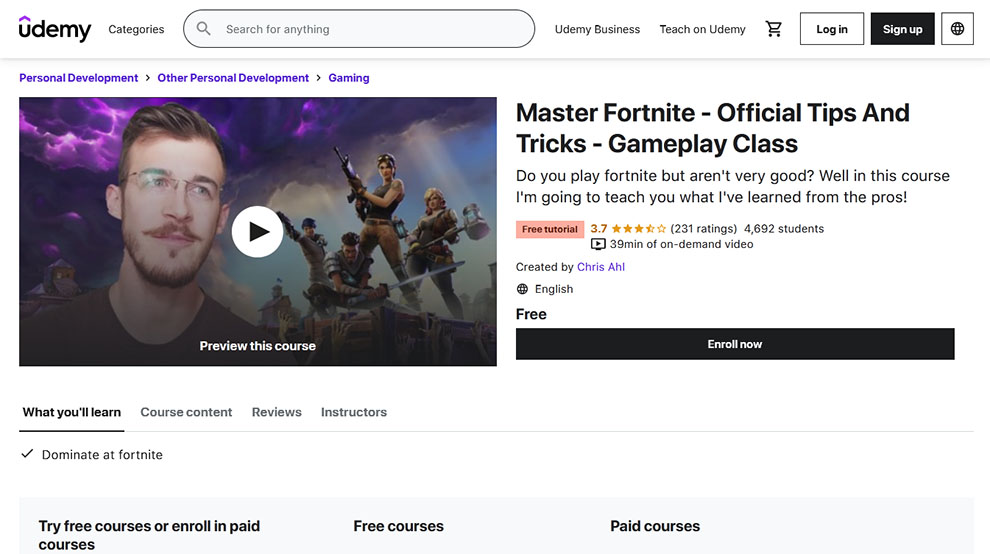This screenshot has height=554, width=990.
Task: Click the Log in button
Action: pos(832,28)
